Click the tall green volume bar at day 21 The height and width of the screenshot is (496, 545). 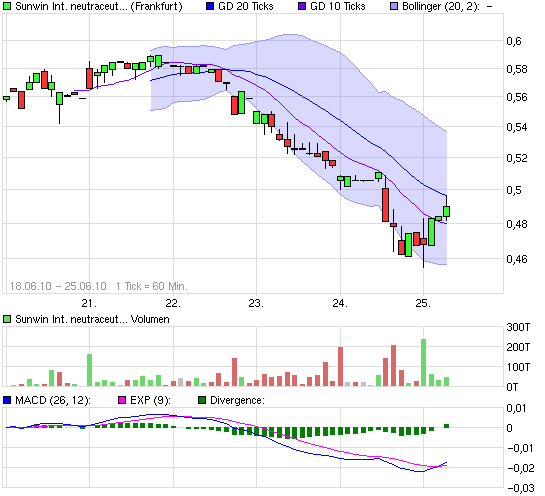89,370
